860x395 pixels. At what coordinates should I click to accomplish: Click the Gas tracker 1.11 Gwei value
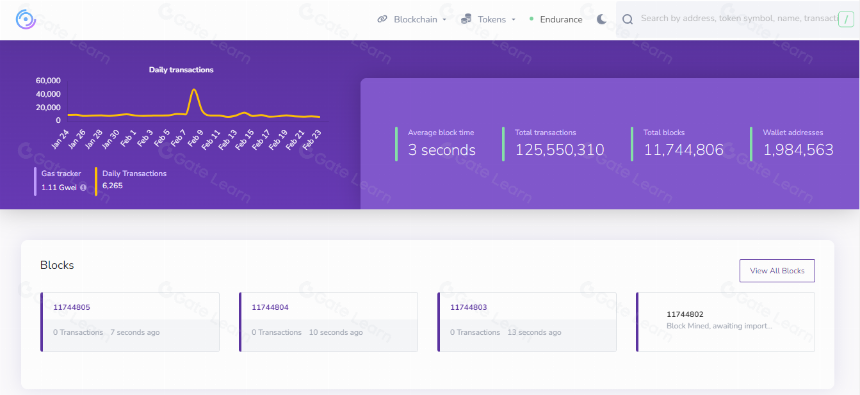point(60,187)
